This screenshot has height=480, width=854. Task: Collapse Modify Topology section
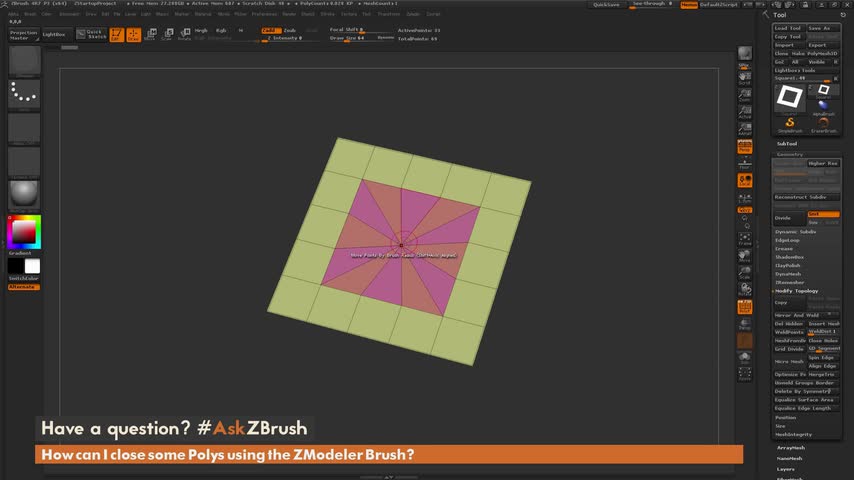click(x=797, y=291)
